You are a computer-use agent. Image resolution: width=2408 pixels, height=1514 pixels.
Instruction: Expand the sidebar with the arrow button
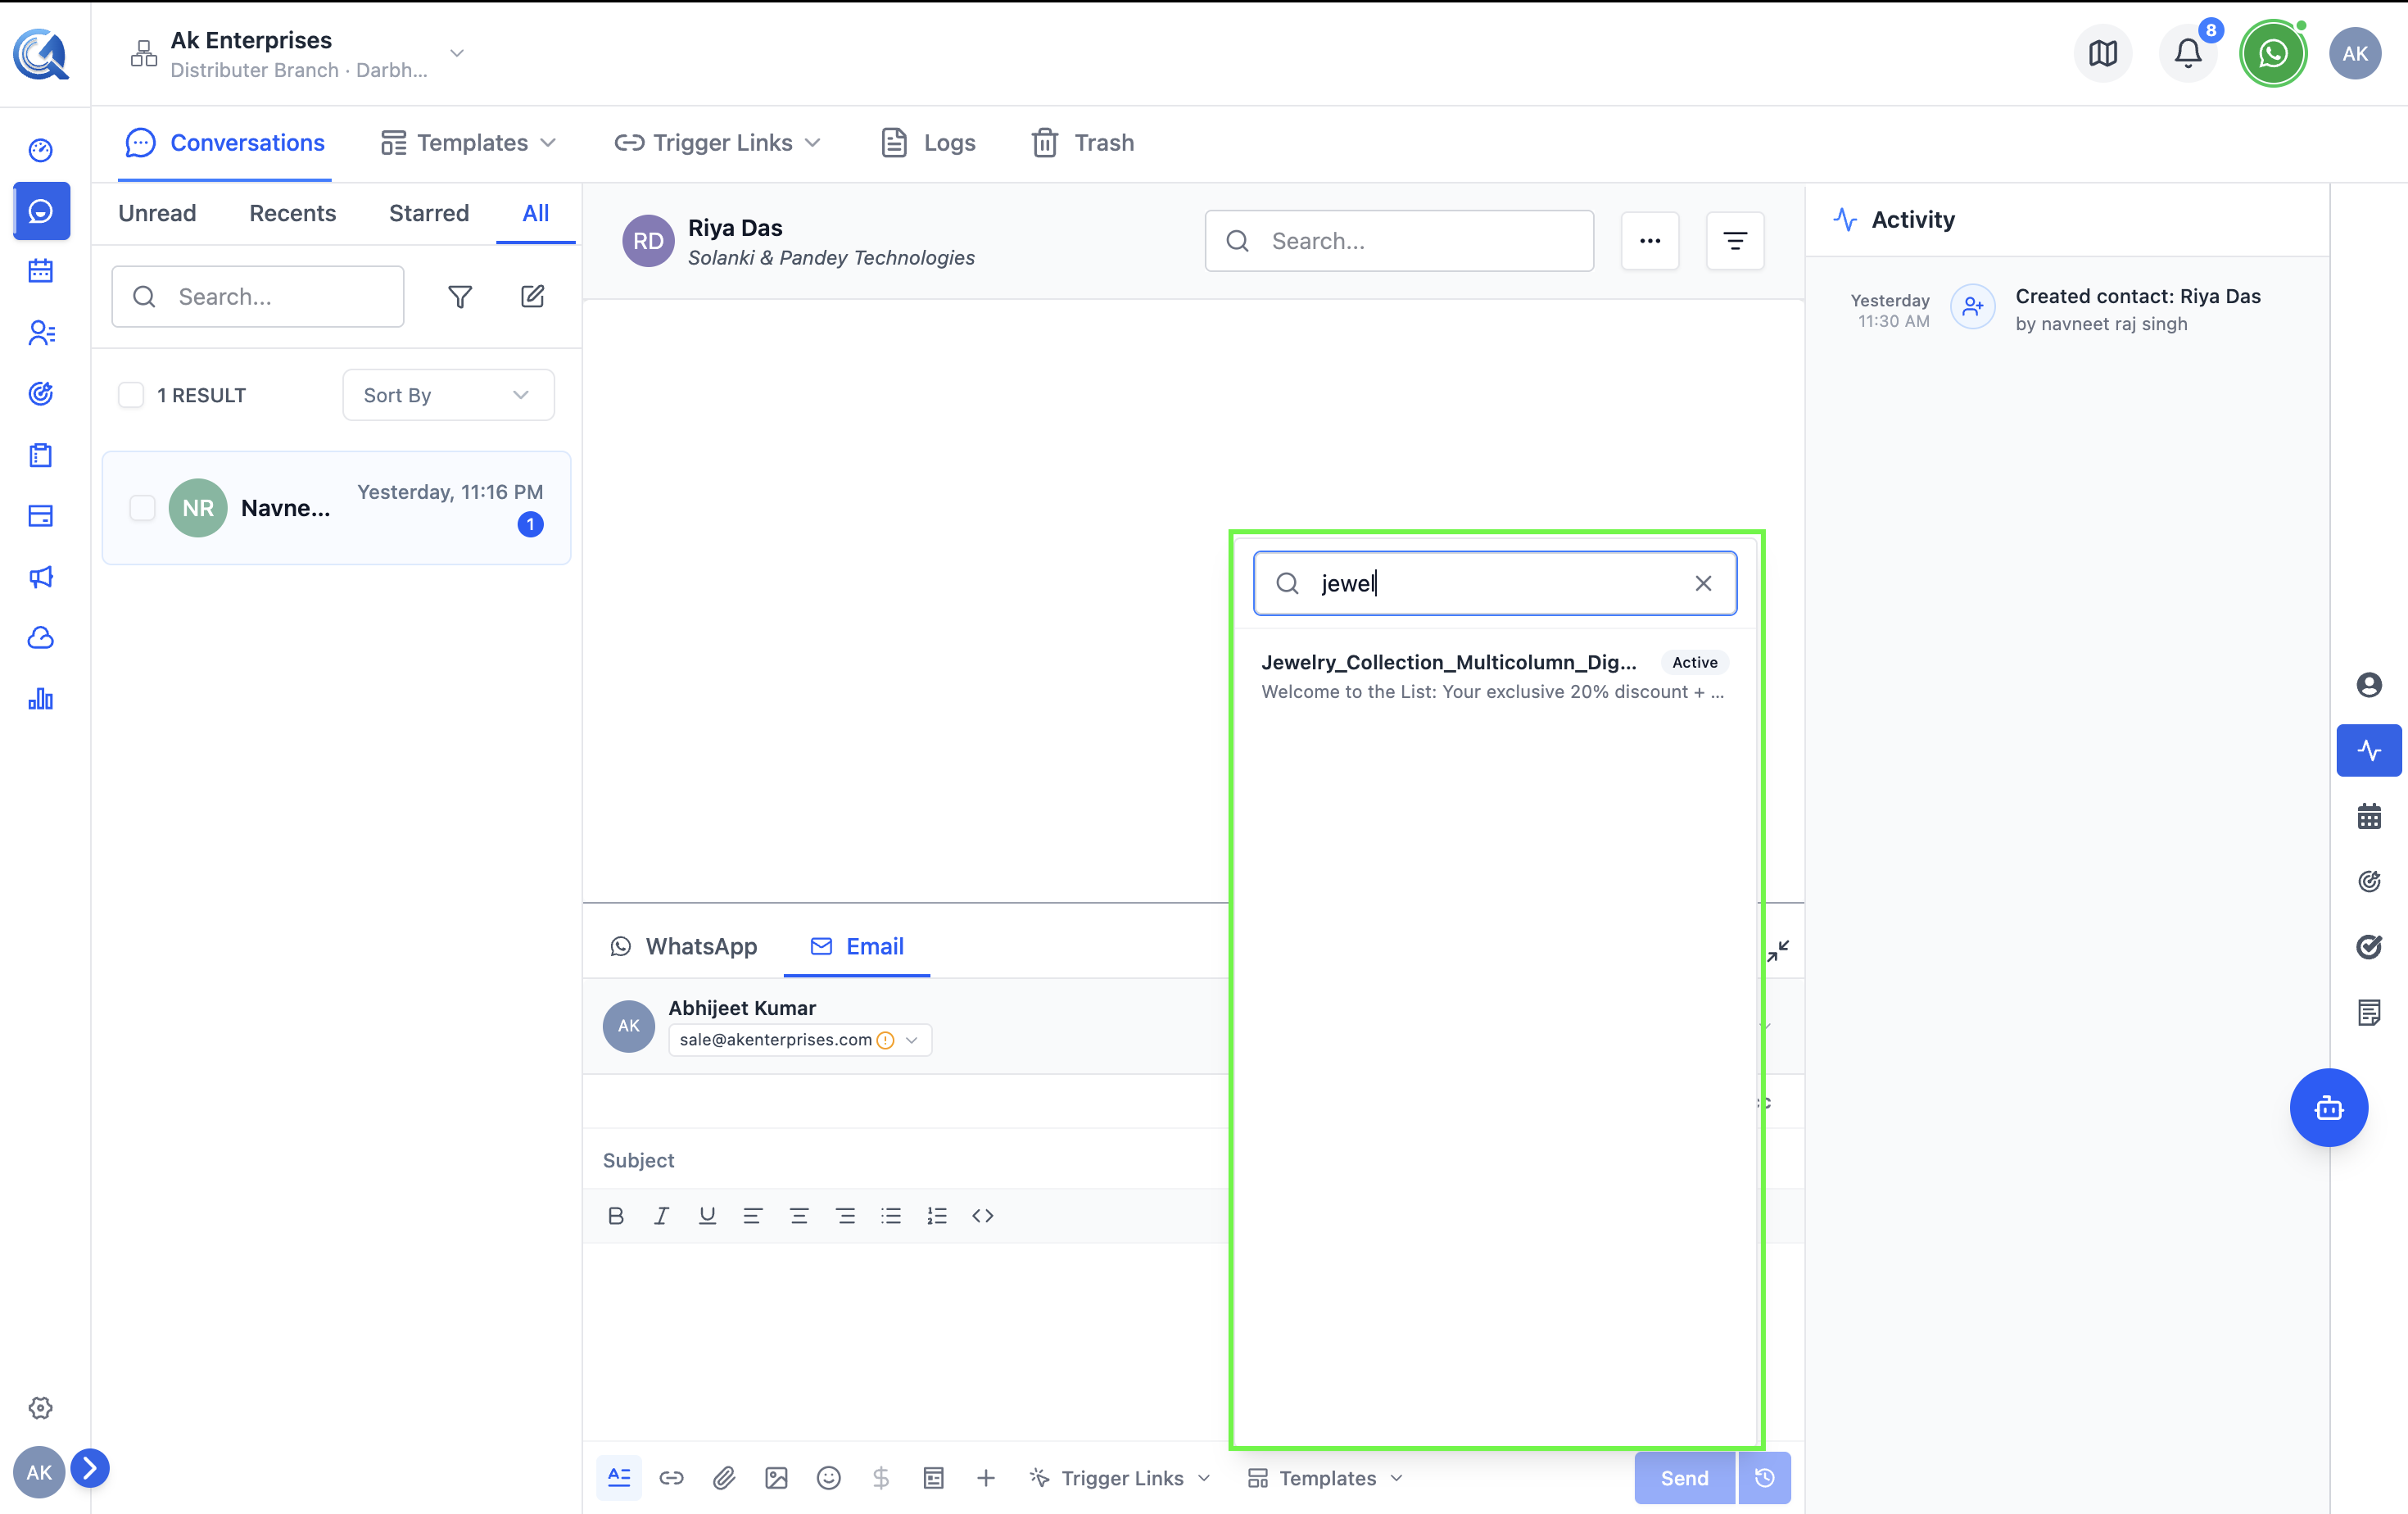tap(90, 1468)
